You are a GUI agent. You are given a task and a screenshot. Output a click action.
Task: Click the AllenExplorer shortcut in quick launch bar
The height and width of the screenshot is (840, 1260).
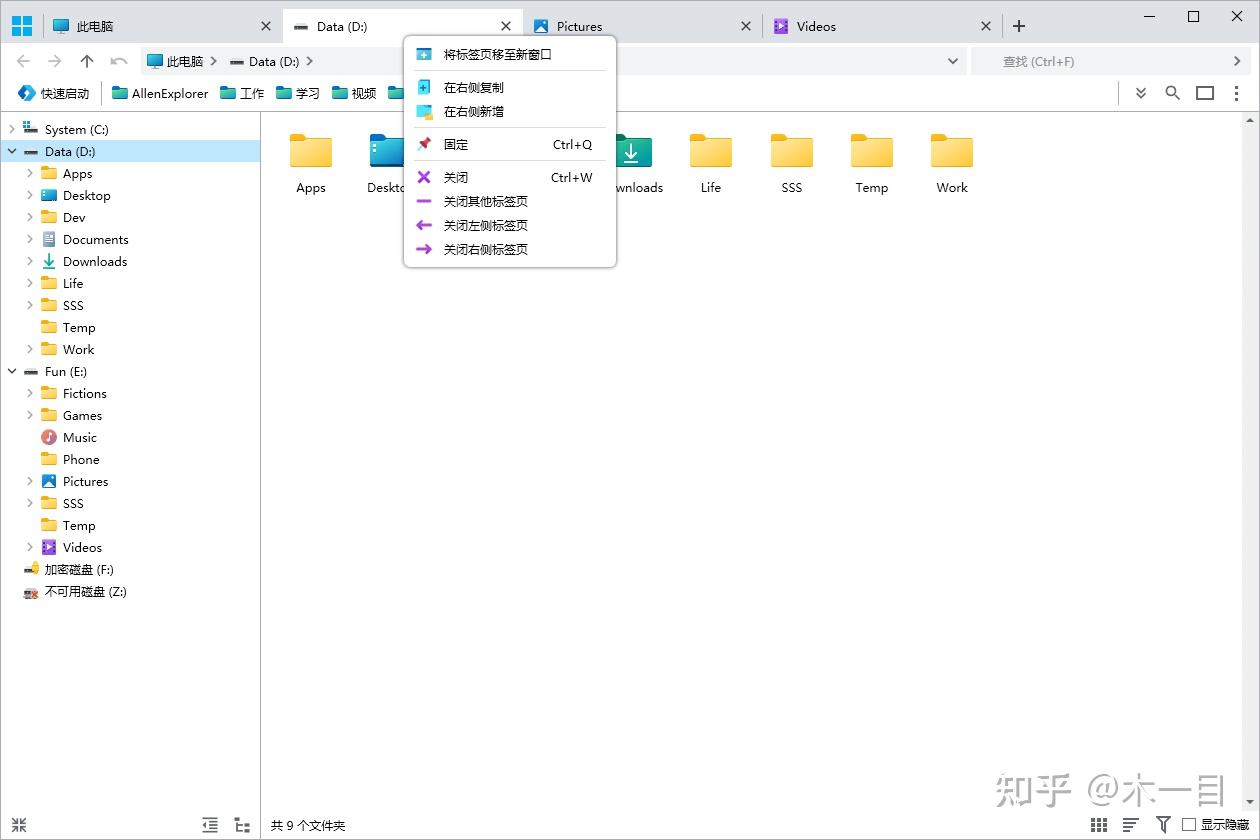[x=168, y=92]
